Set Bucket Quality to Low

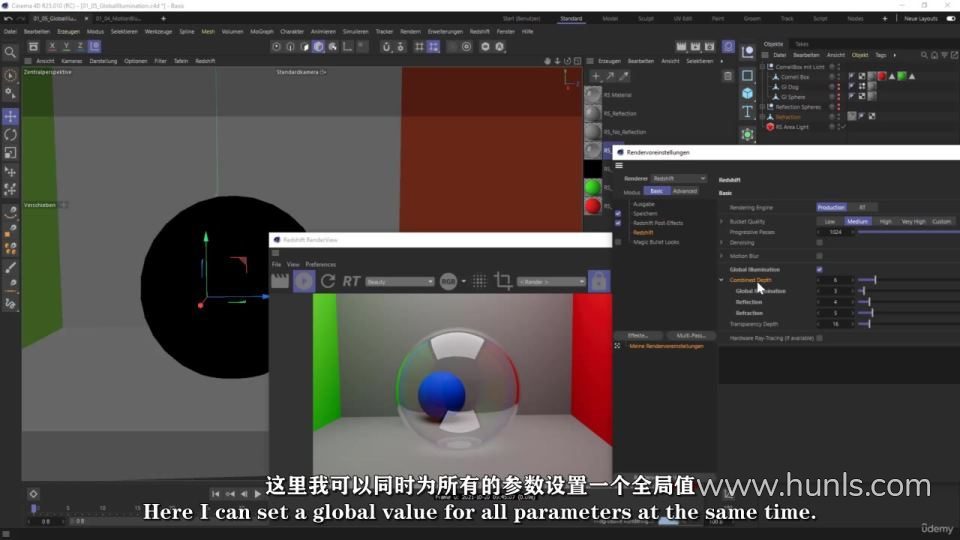click(830, 222)
